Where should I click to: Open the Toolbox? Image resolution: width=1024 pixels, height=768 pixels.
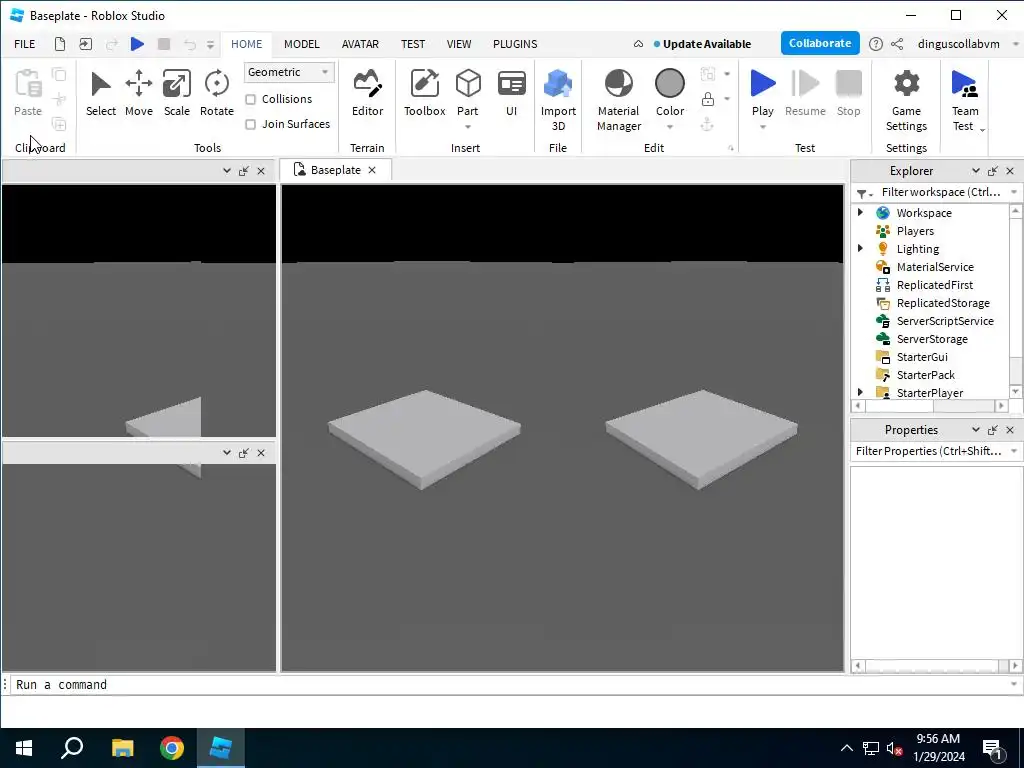point(424,94)
